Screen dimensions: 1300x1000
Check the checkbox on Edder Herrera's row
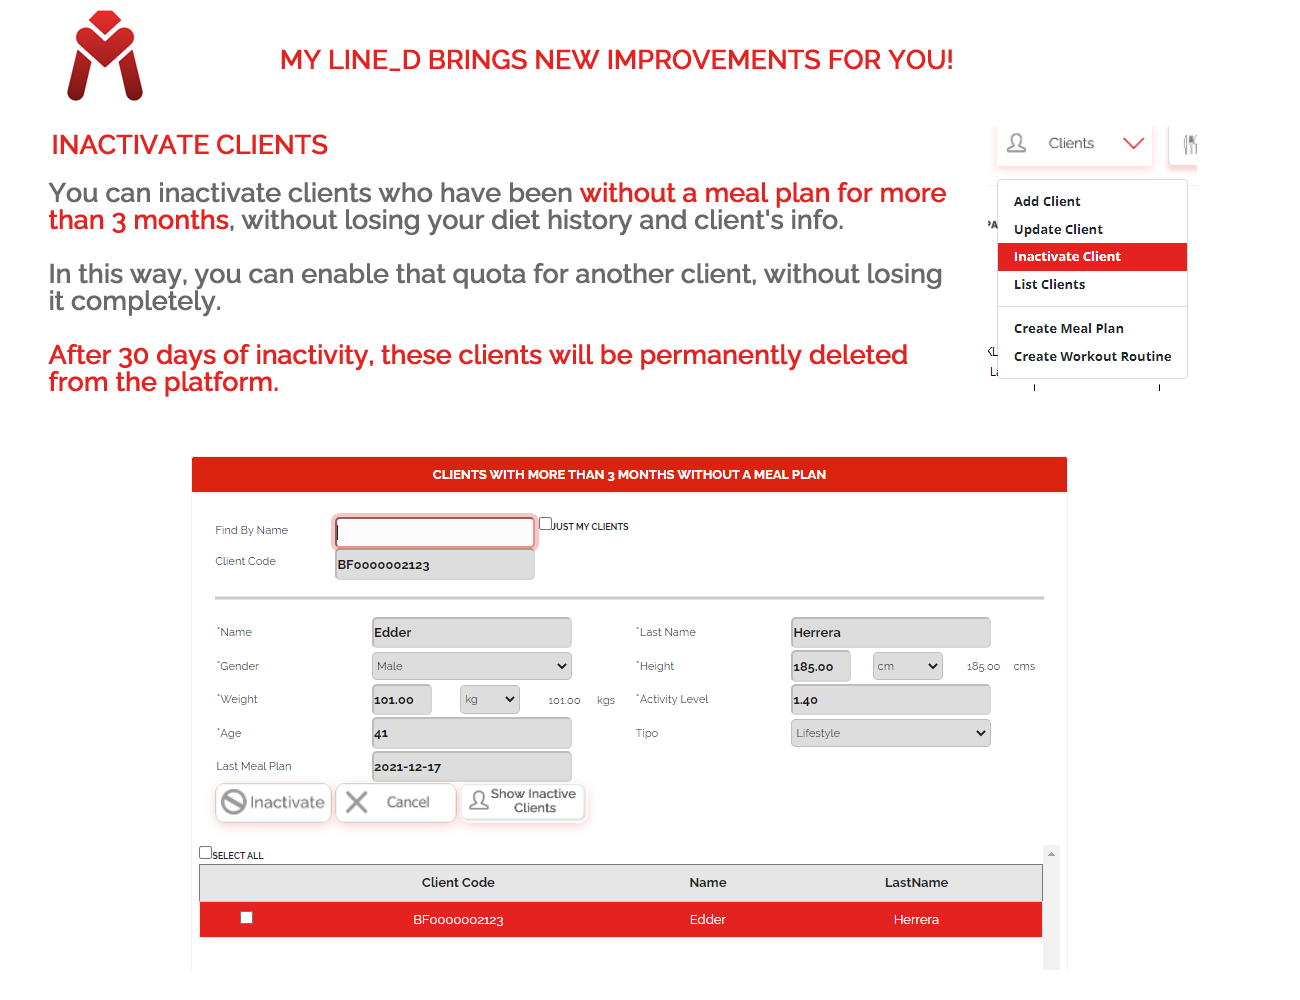pyautogui.click(x=246, y=918)
